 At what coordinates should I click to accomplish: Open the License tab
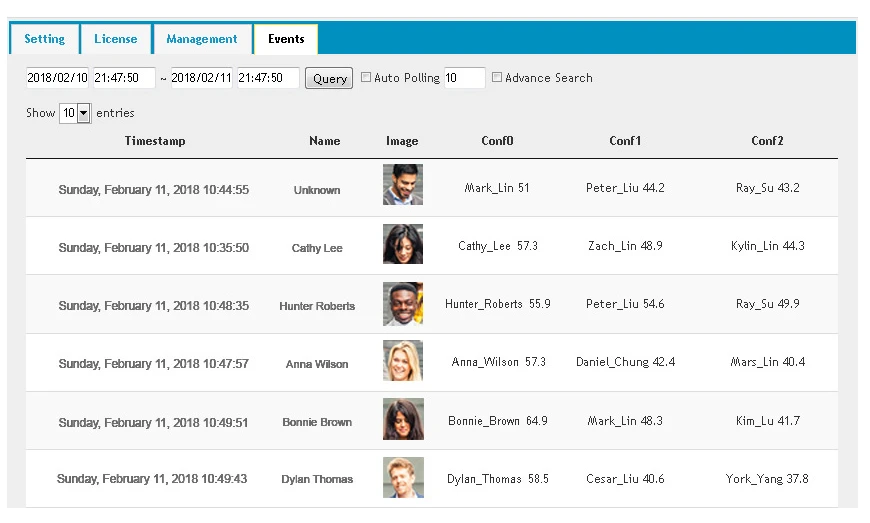116,39
